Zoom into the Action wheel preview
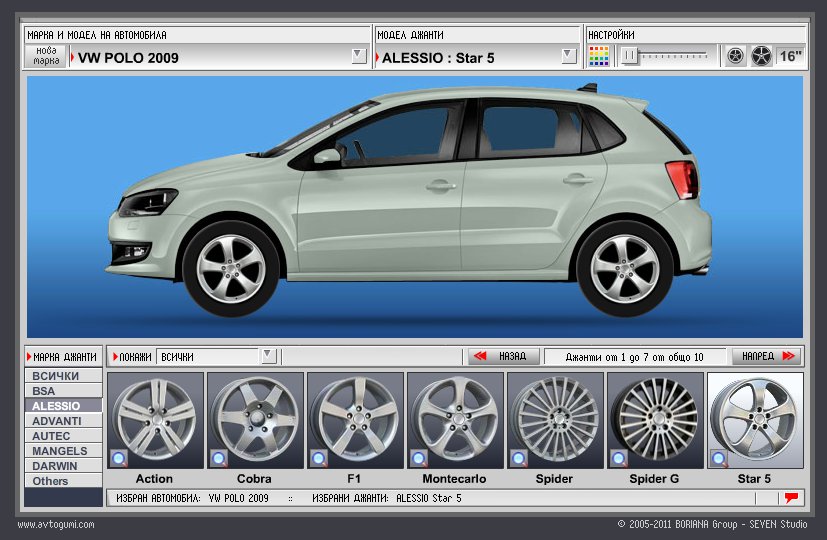This screenshot has width=827, height=540. (x=119, y=458)
